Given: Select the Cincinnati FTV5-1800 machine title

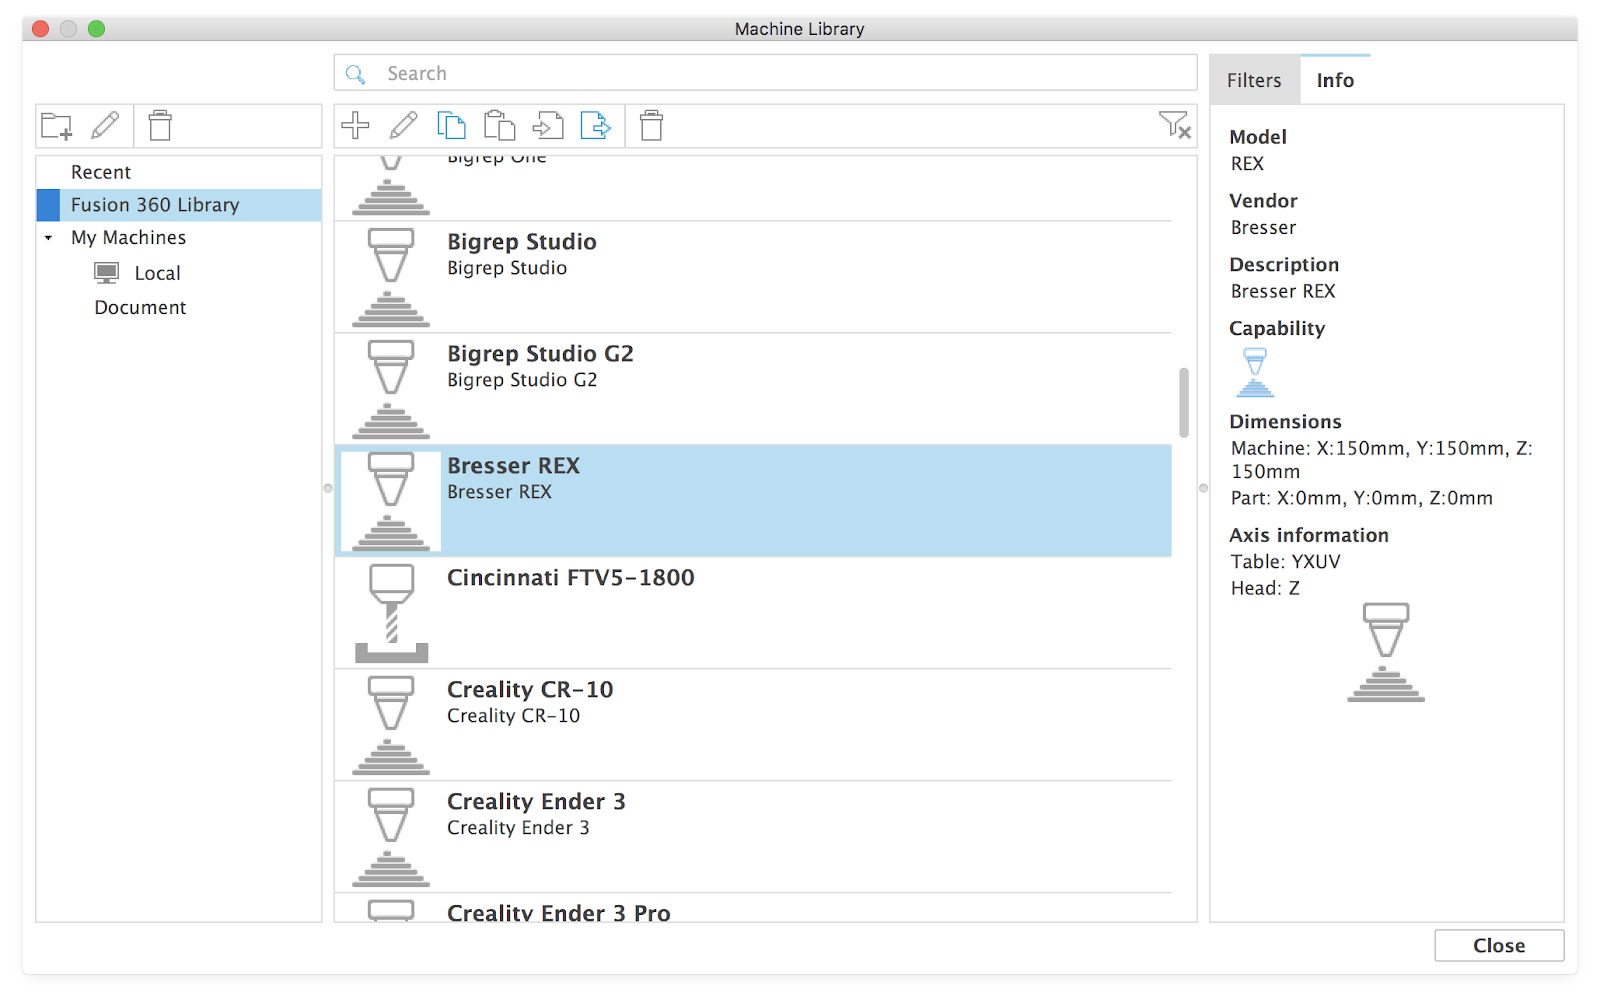Looking at the screenshot, I should [570, 578].
